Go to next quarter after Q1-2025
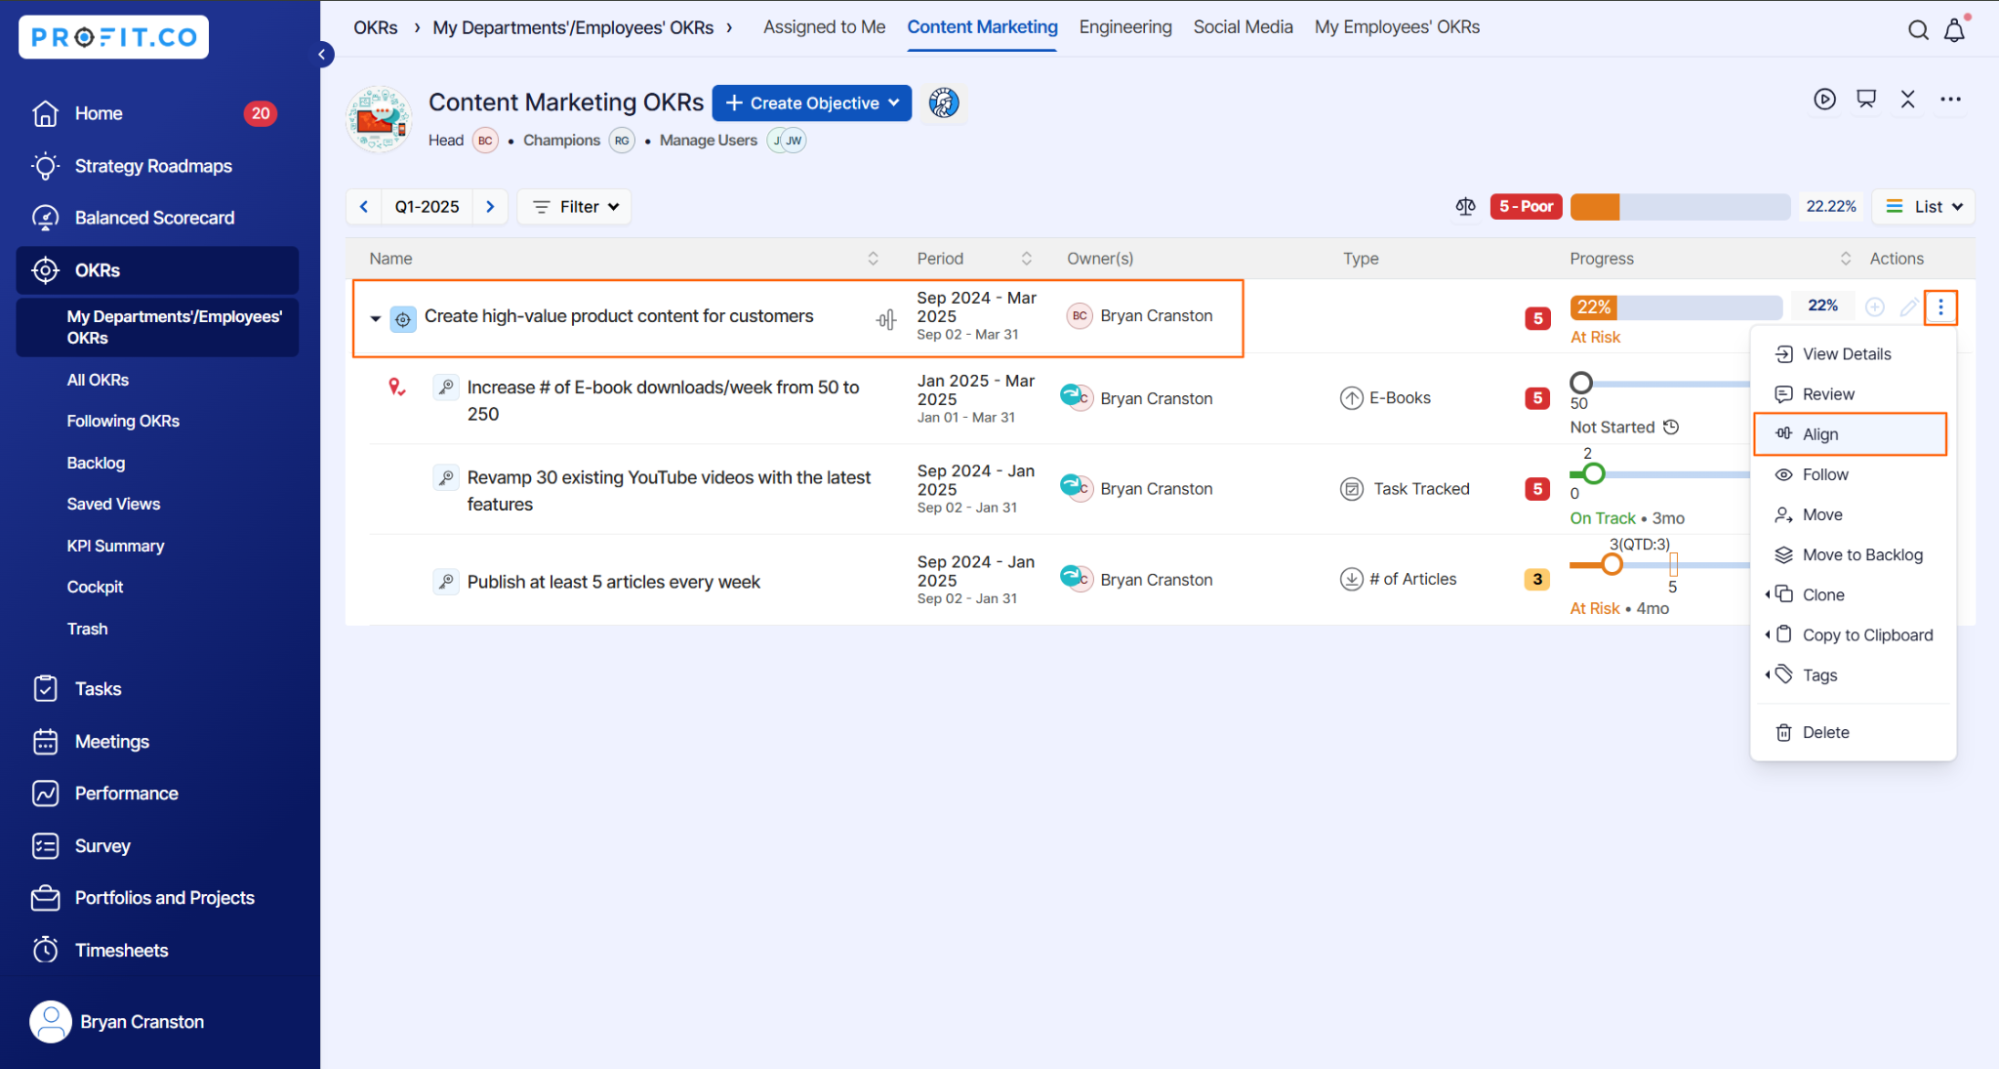 pyautogui.click(x=490, y=207)
